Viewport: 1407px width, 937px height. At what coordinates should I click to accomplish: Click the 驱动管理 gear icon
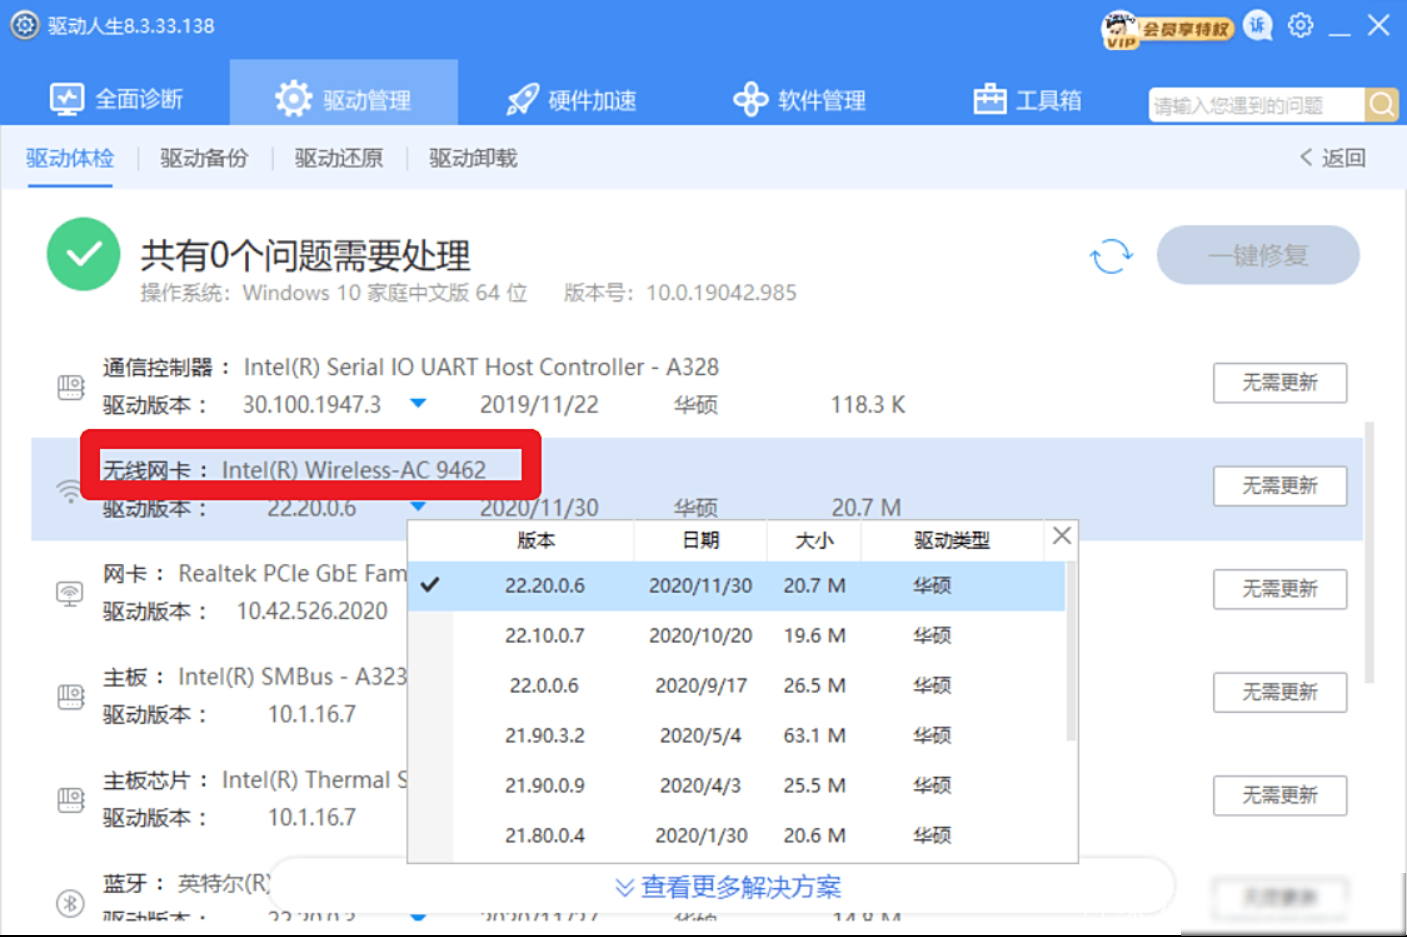294,99
